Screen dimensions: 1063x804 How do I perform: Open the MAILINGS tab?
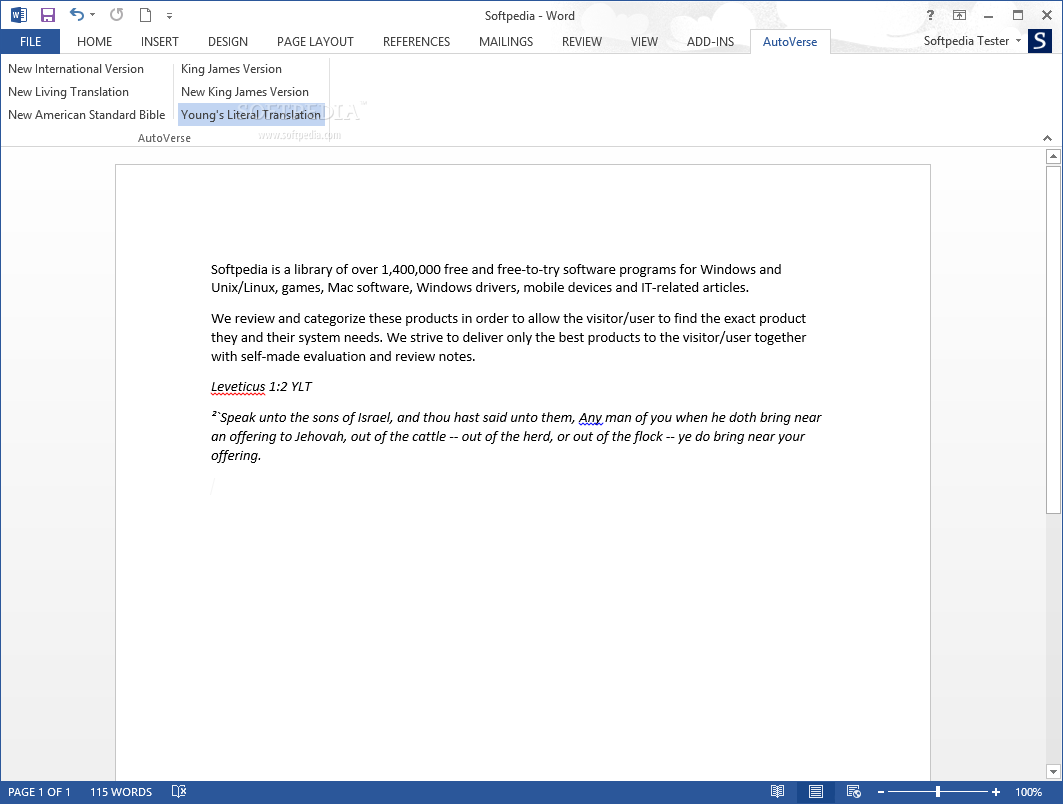point(506,41)
